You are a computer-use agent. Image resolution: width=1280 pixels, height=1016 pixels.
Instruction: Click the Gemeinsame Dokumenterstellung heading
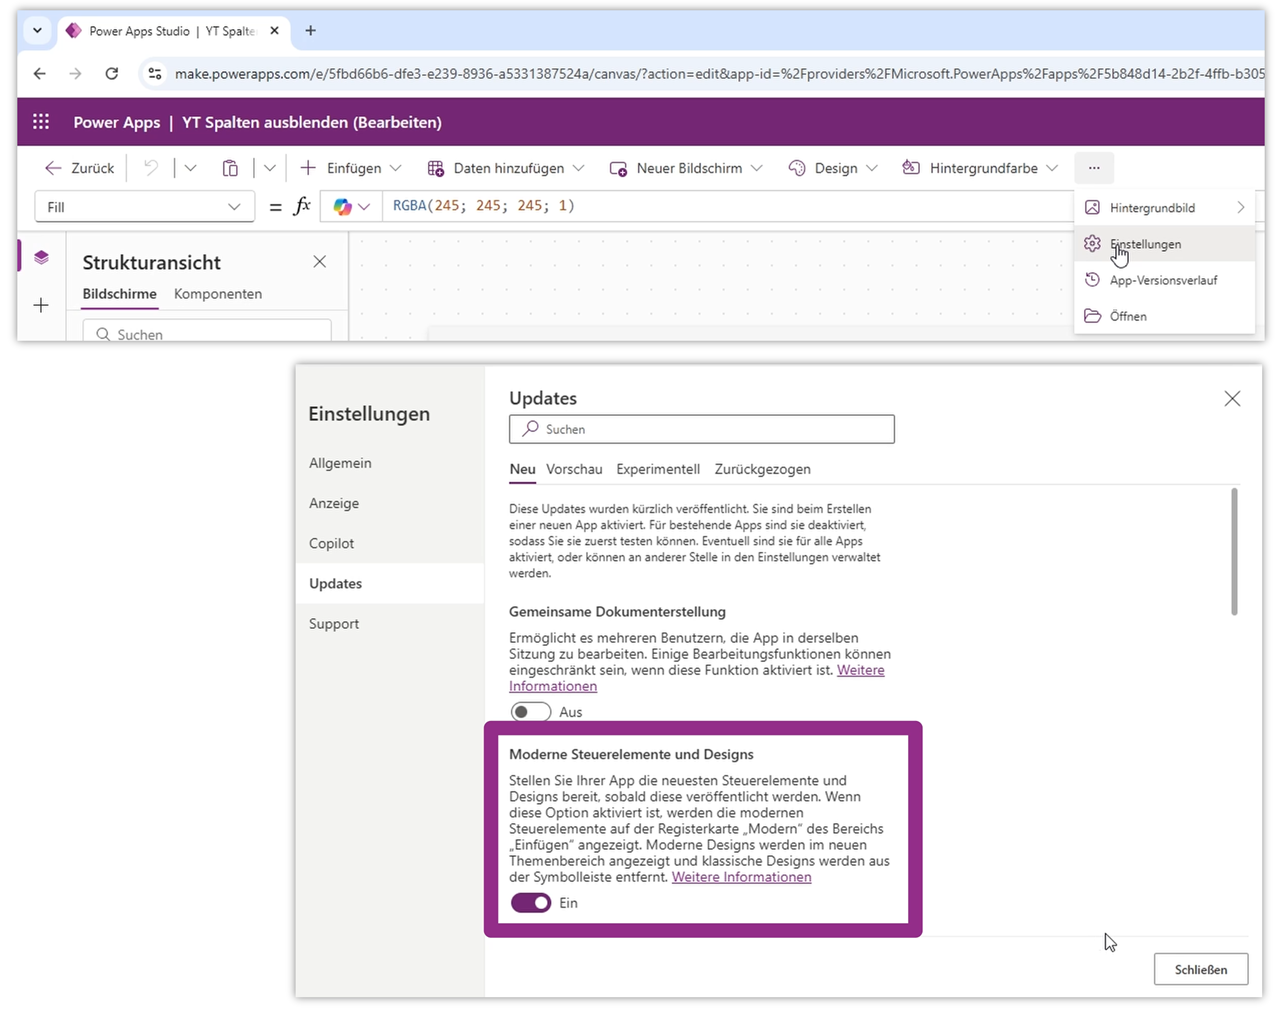617,611
